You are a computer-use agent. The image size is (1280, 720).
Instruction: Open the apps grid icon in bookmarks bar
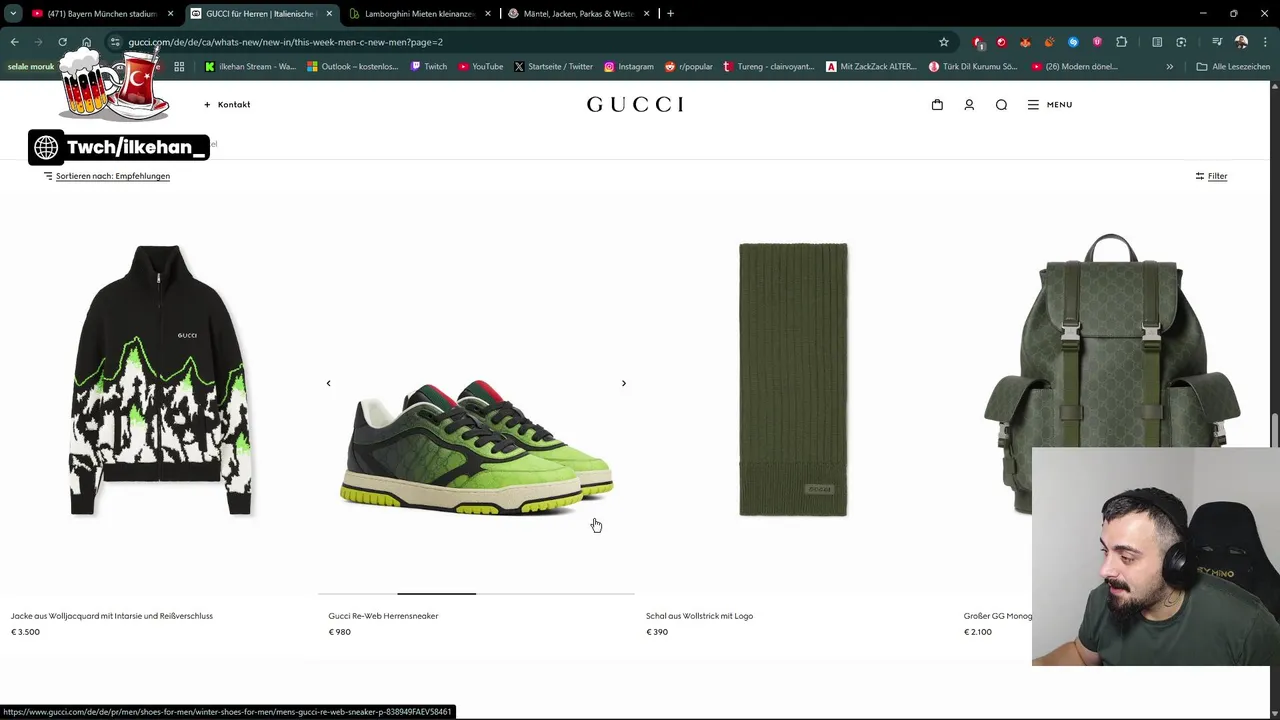(x=179, y=67)
